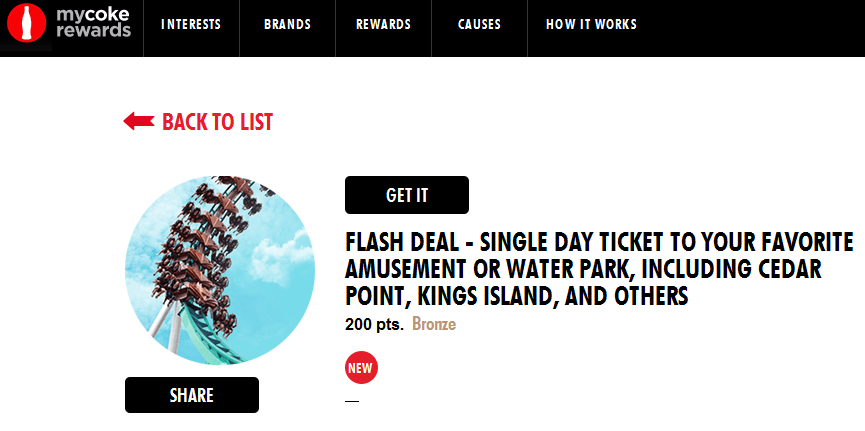
Task: Click the red Coca-Cola bottle logo icon
Action: coord(26,23)
